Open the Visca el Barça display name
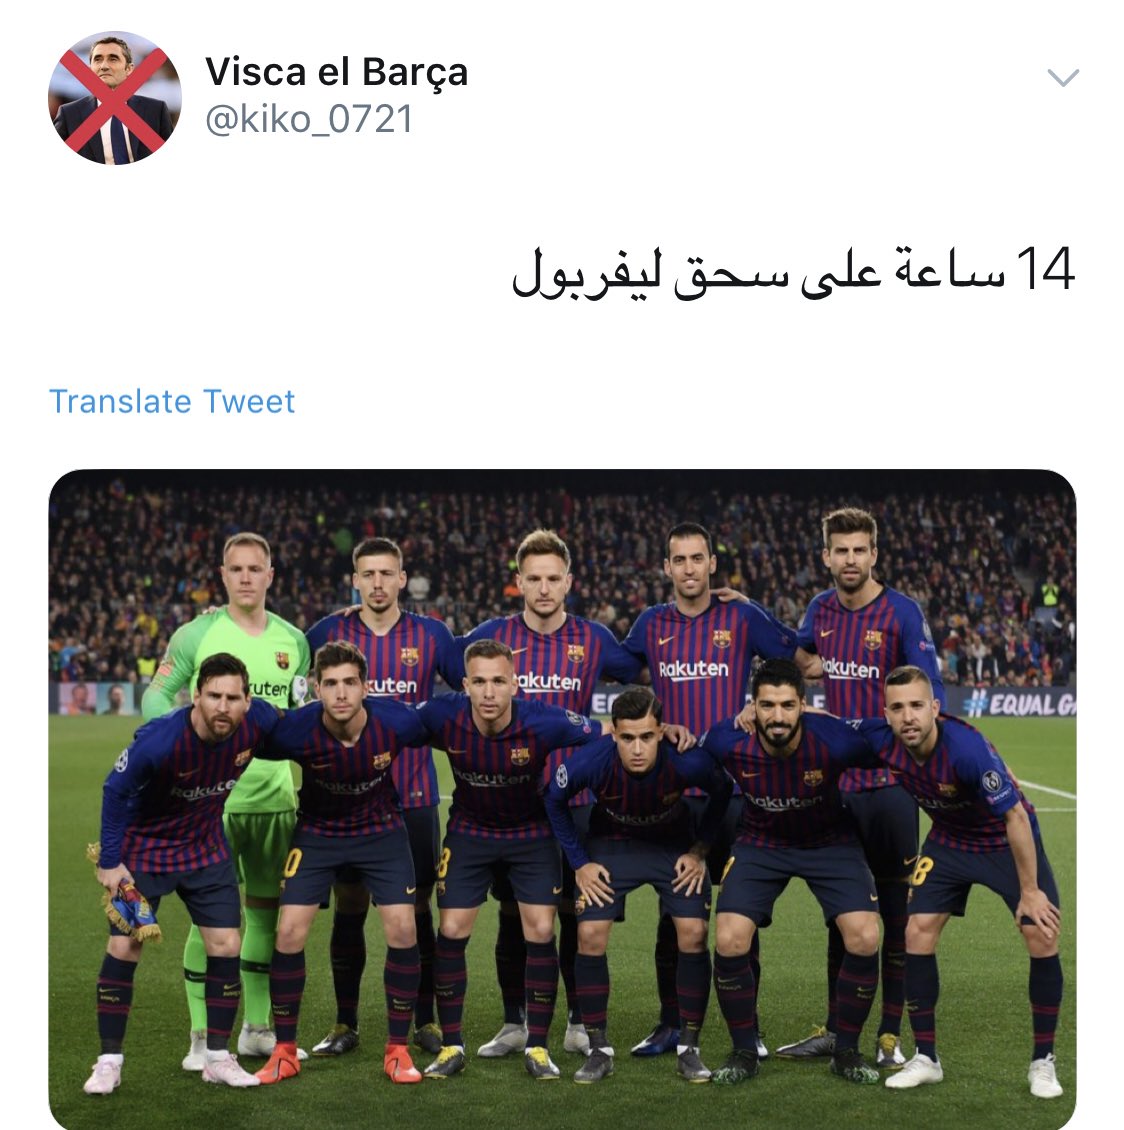The width and height of the screenshot is (1124, 1130). (336, 72)
